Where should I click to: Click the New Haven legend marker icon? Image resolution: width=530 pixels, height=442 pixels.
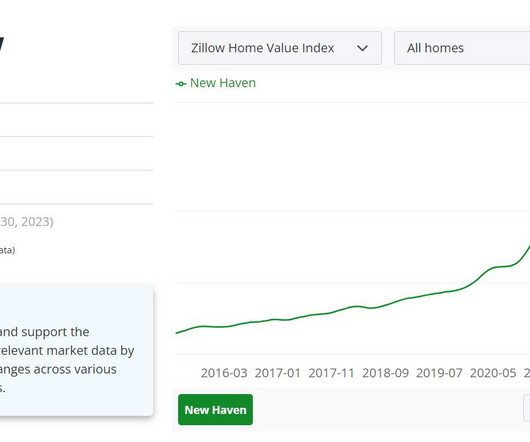click(x=181, y=84)
